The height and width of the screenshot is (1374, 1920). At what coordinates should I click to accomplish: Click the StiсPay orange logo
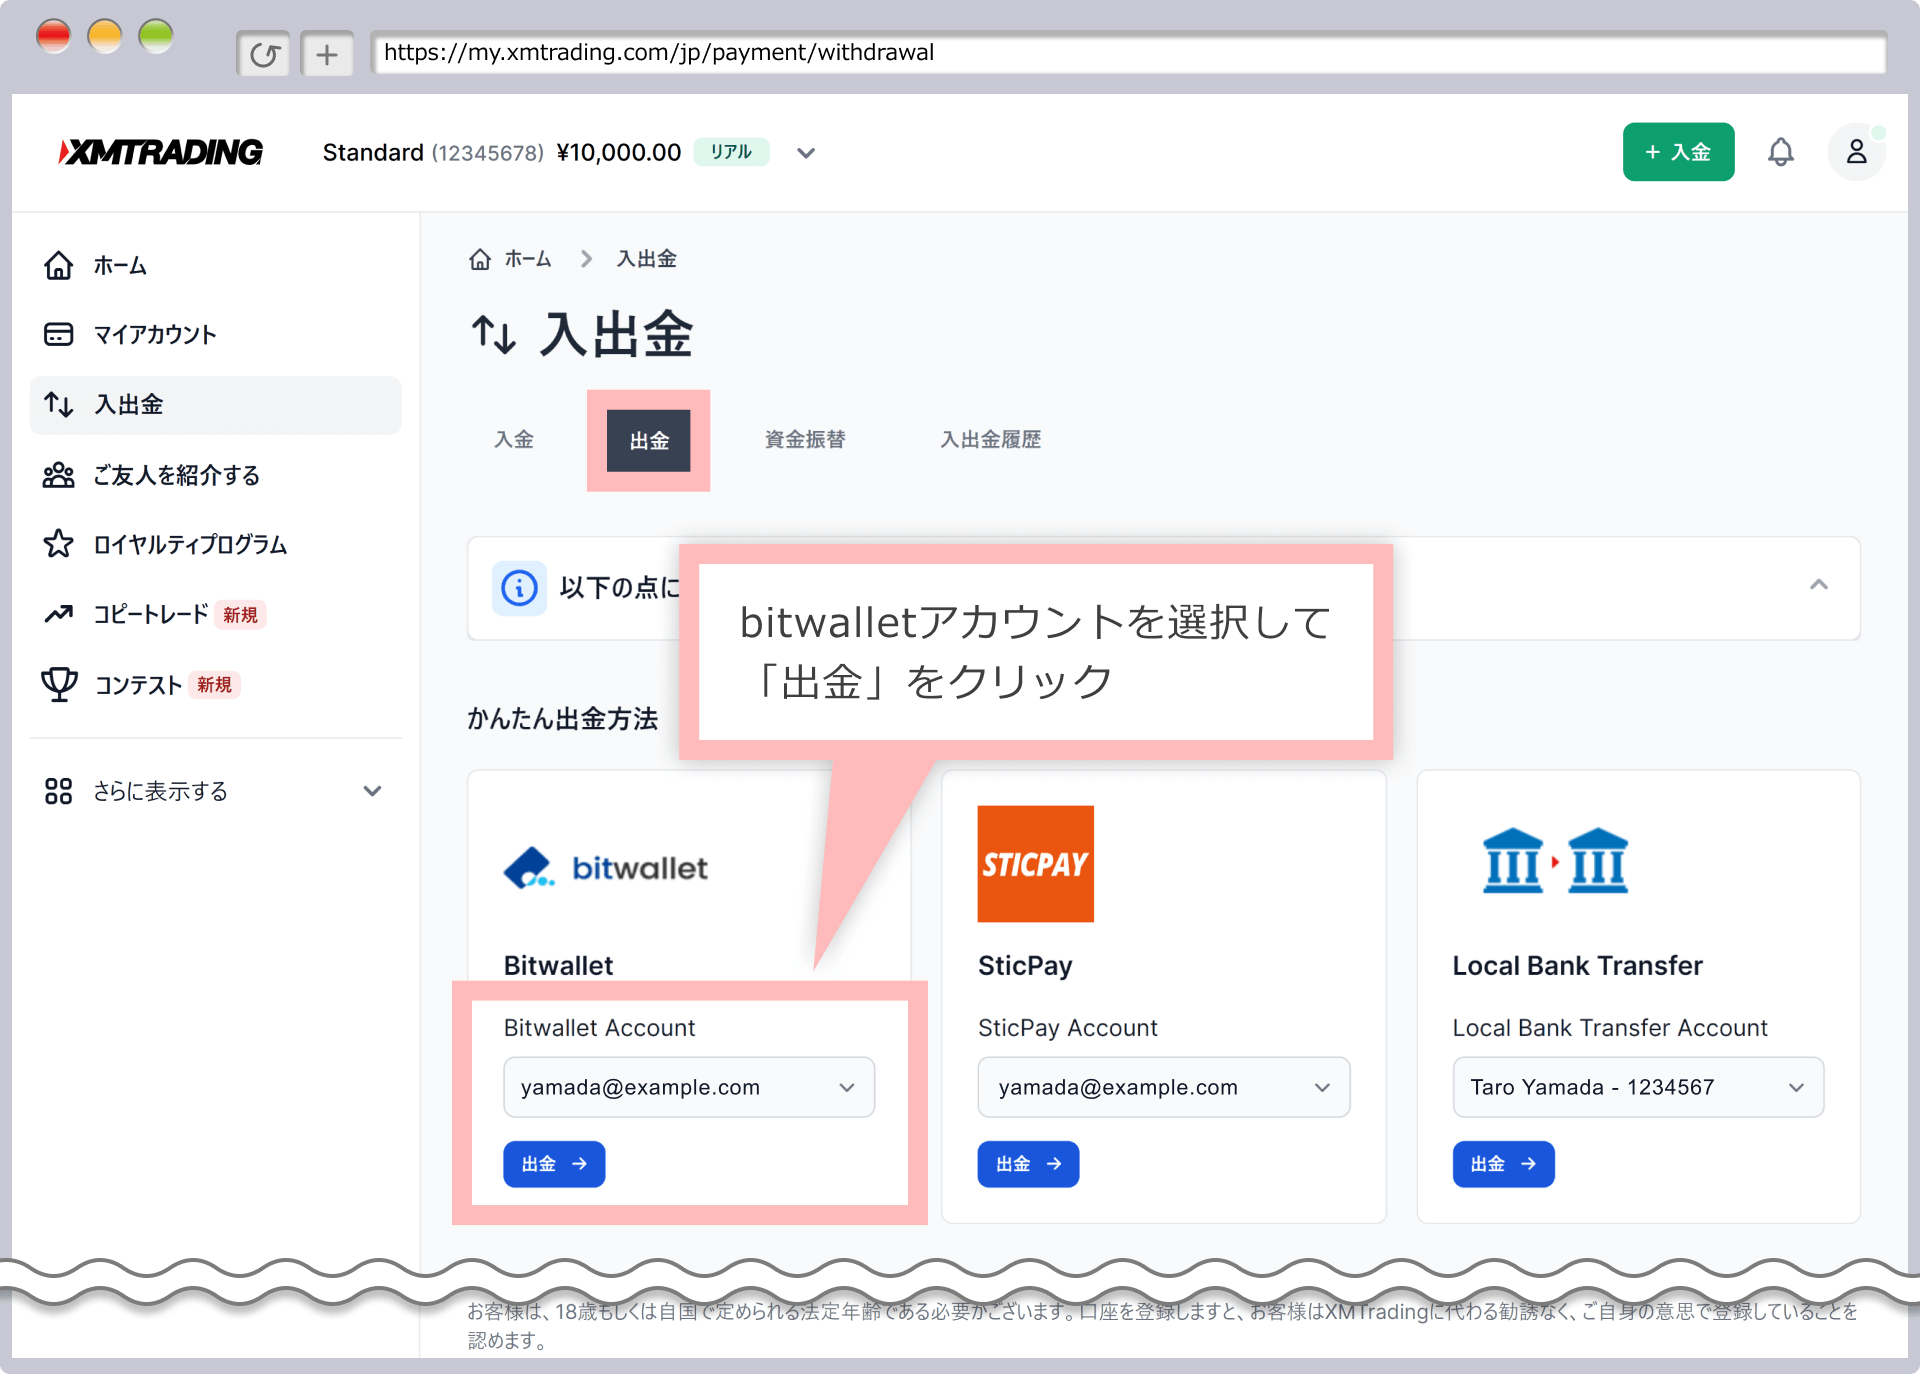pos(1035,864)
